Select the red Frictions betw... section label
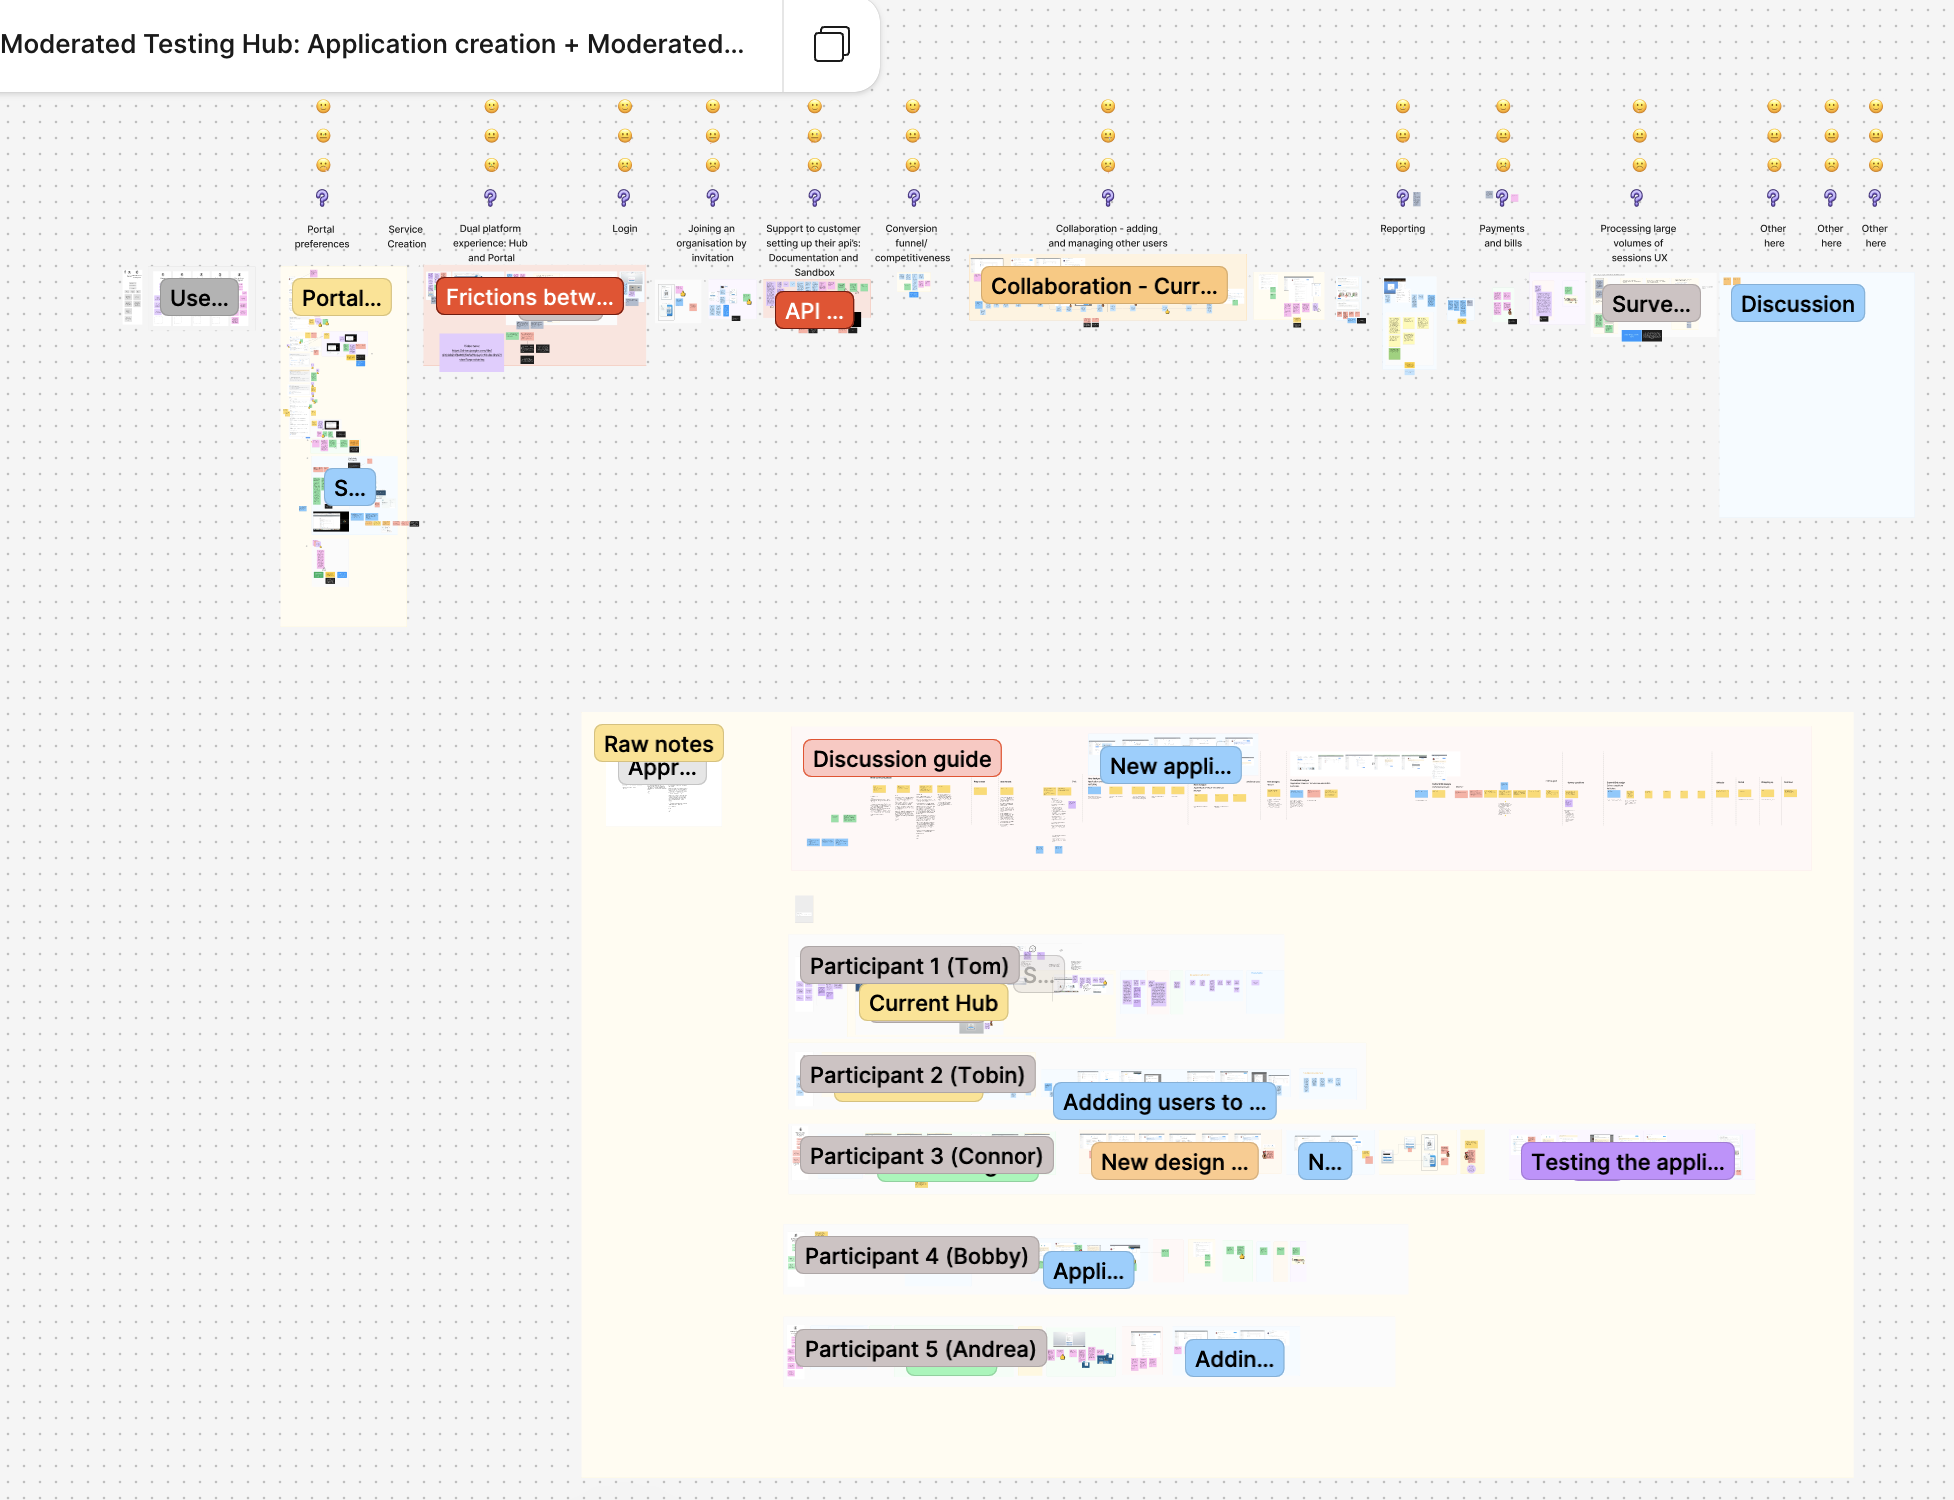Image resolution: width=1954 pixels, height=1500 pixels. (529, 297)
